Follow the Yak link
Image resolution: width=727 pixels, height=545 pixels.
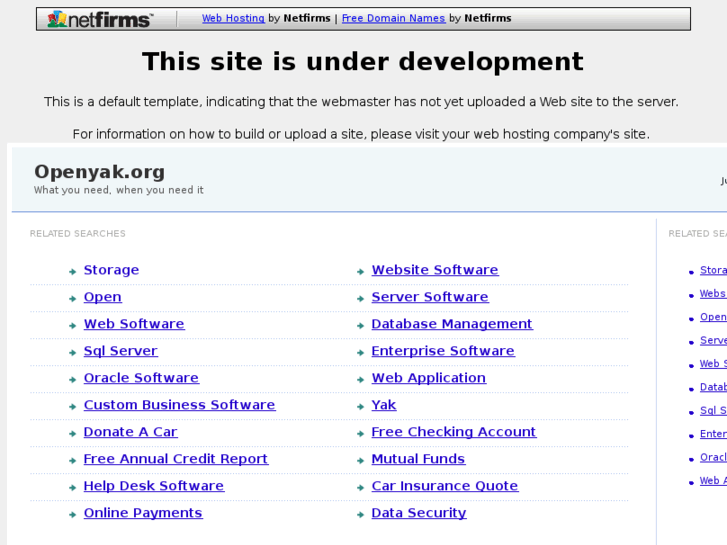click(x=384, y=404)
